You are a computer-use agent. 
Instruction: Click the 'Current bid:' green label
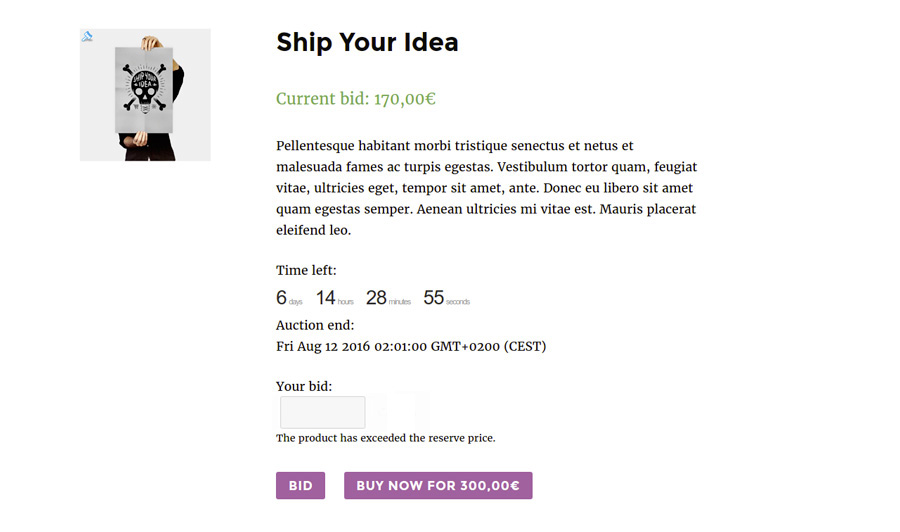click(x=323, y=99)
